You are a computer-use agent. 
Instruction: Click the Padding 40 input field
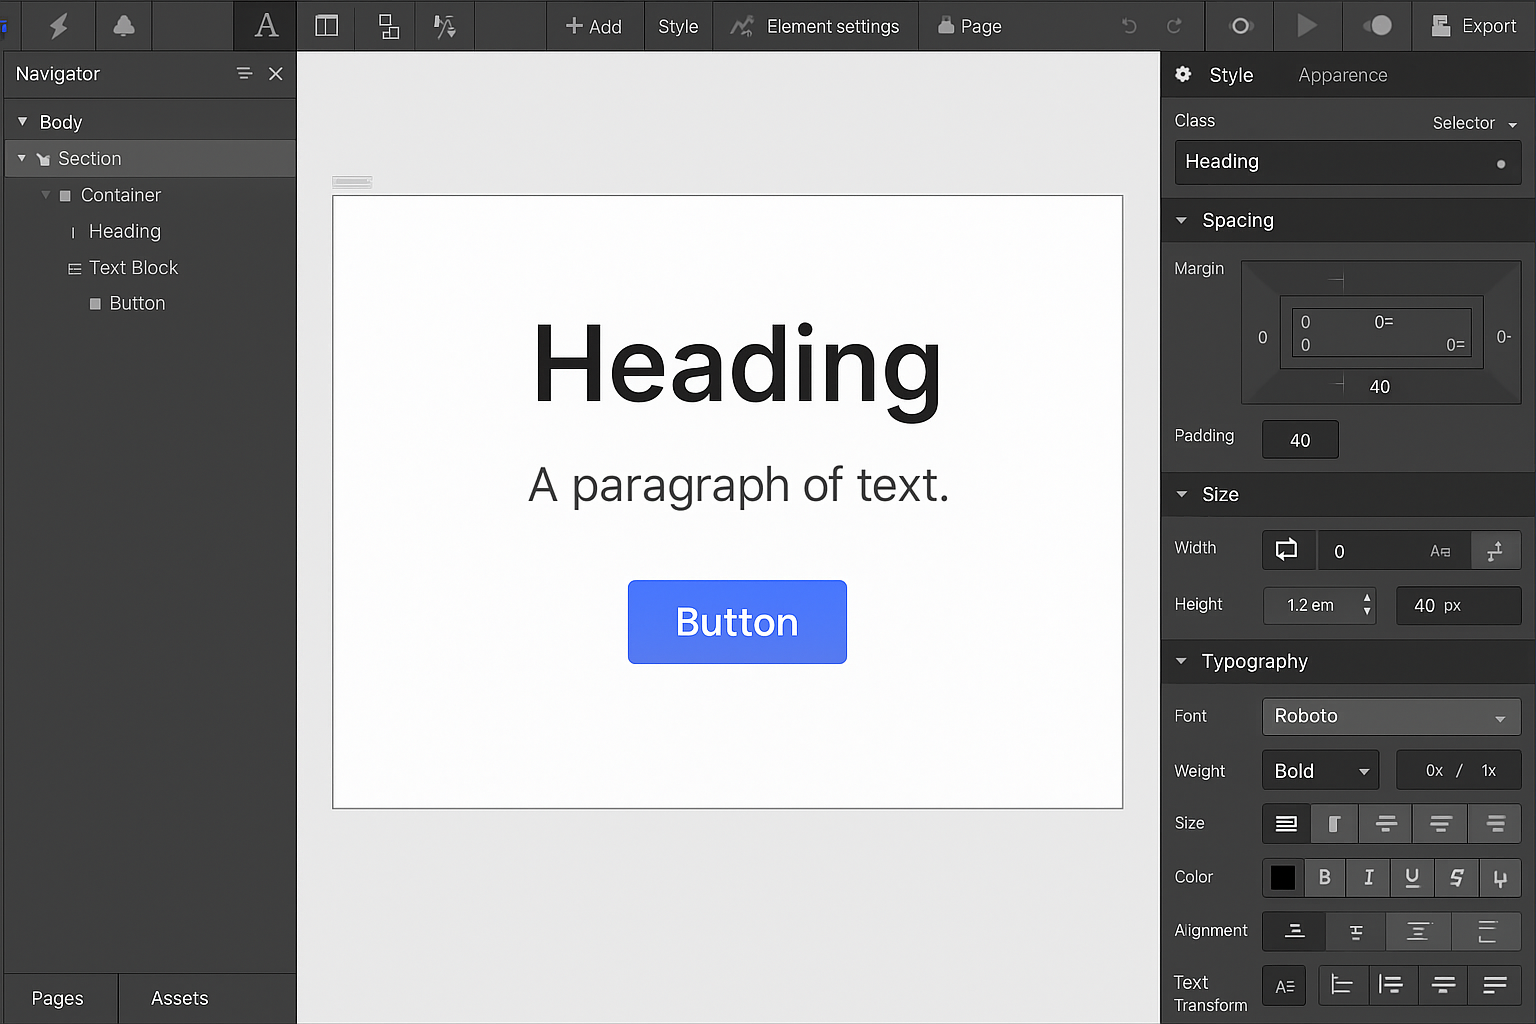[1300, 440]
